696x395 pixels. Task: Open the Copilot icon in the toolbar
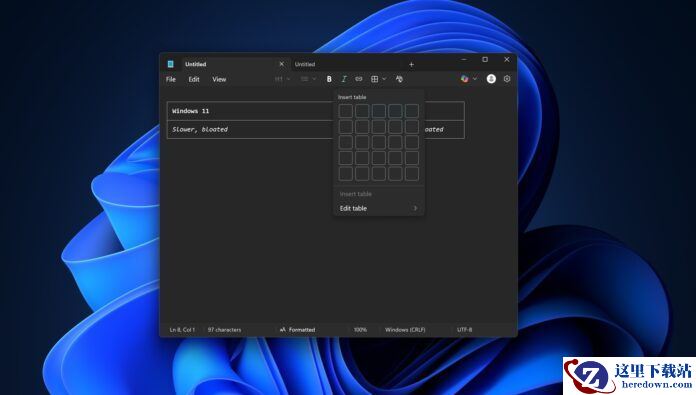coord(464,79)
